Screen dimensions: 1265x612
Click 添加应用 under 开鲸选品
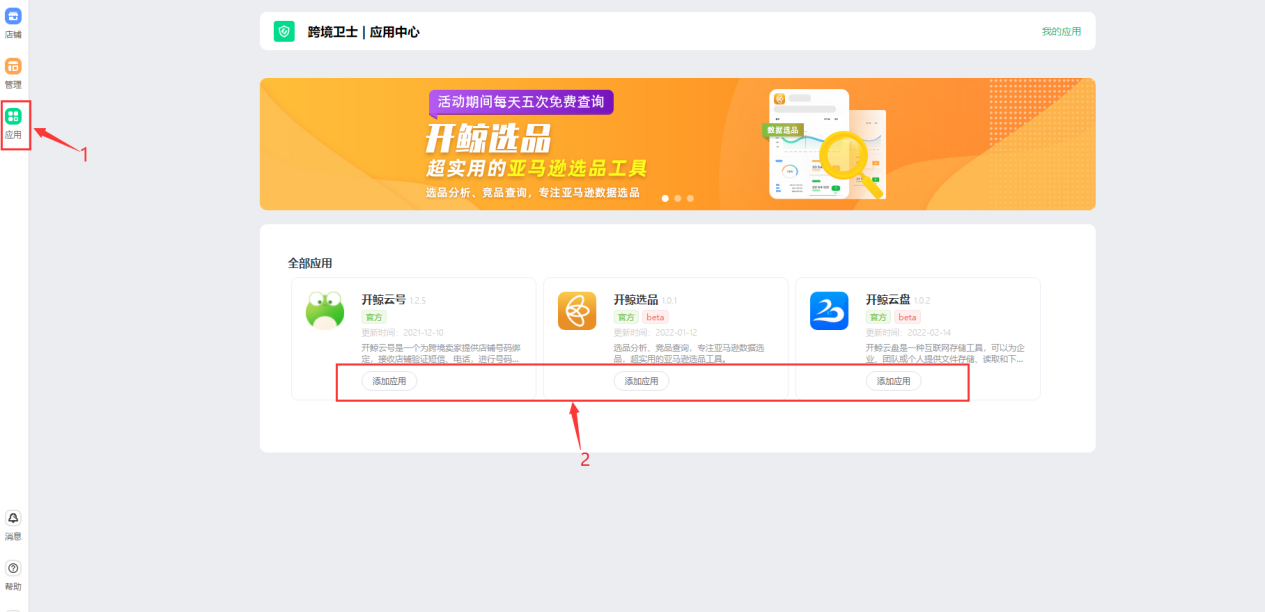641,381
